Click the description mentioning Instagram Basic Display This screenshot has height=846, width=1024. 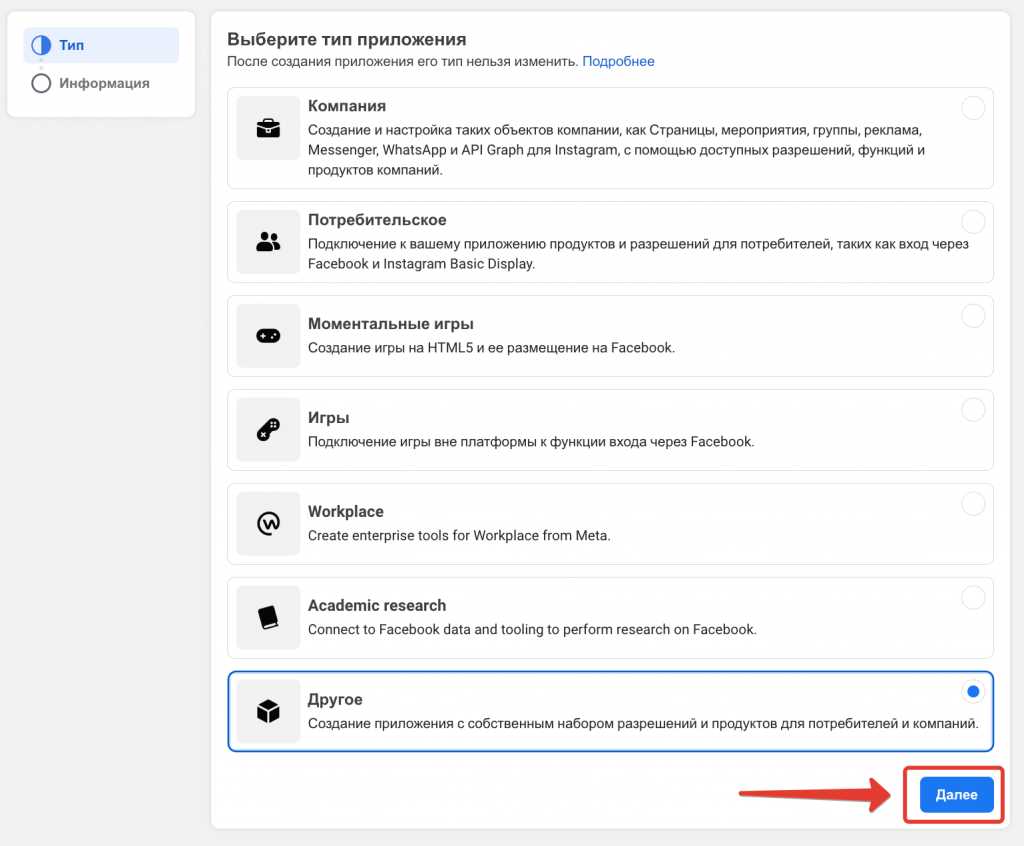(x=638, y=254)
